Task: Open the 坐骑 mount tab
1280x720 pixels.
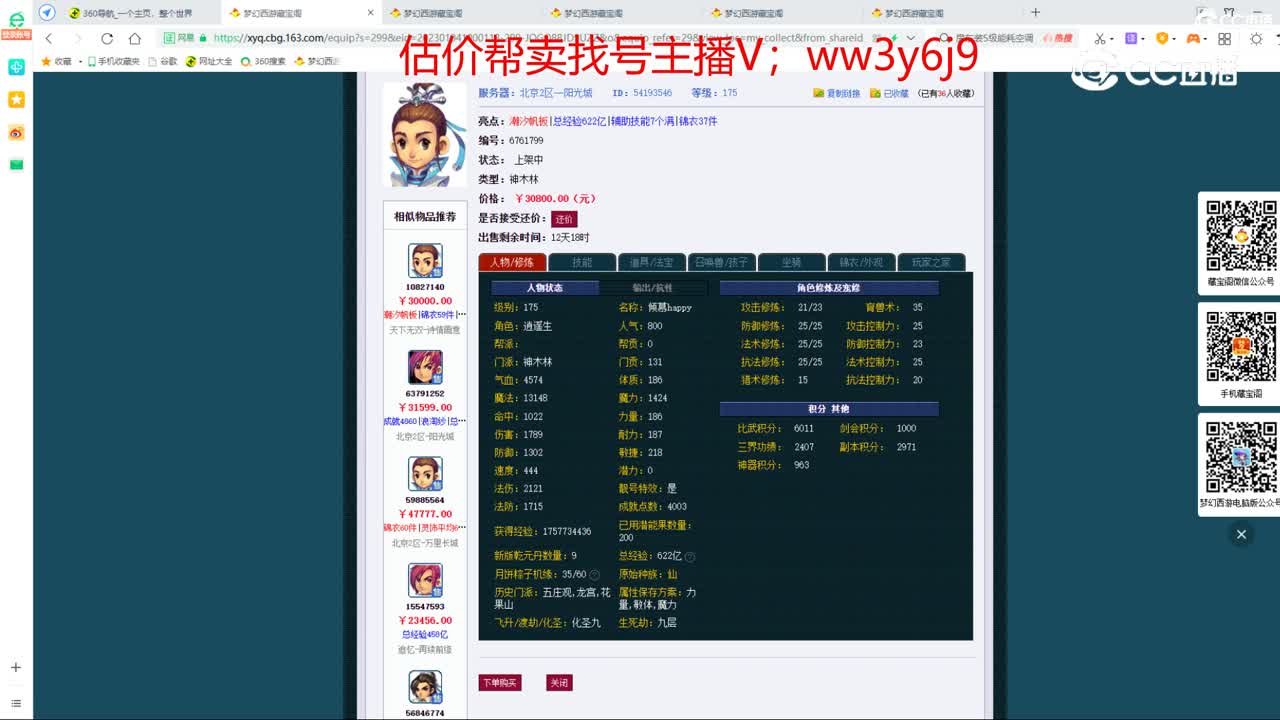Action: (x=791, y=261)
